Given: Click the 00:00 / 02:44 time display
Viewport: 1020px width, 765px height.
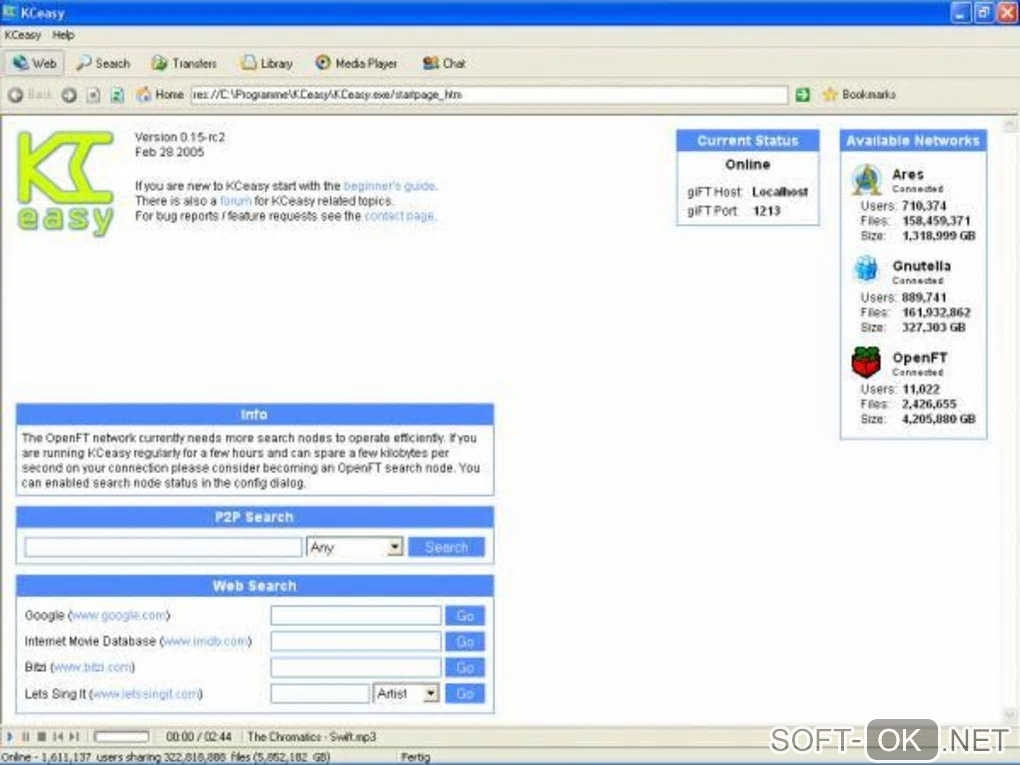Looking at the screenshot, I should 198,737.
